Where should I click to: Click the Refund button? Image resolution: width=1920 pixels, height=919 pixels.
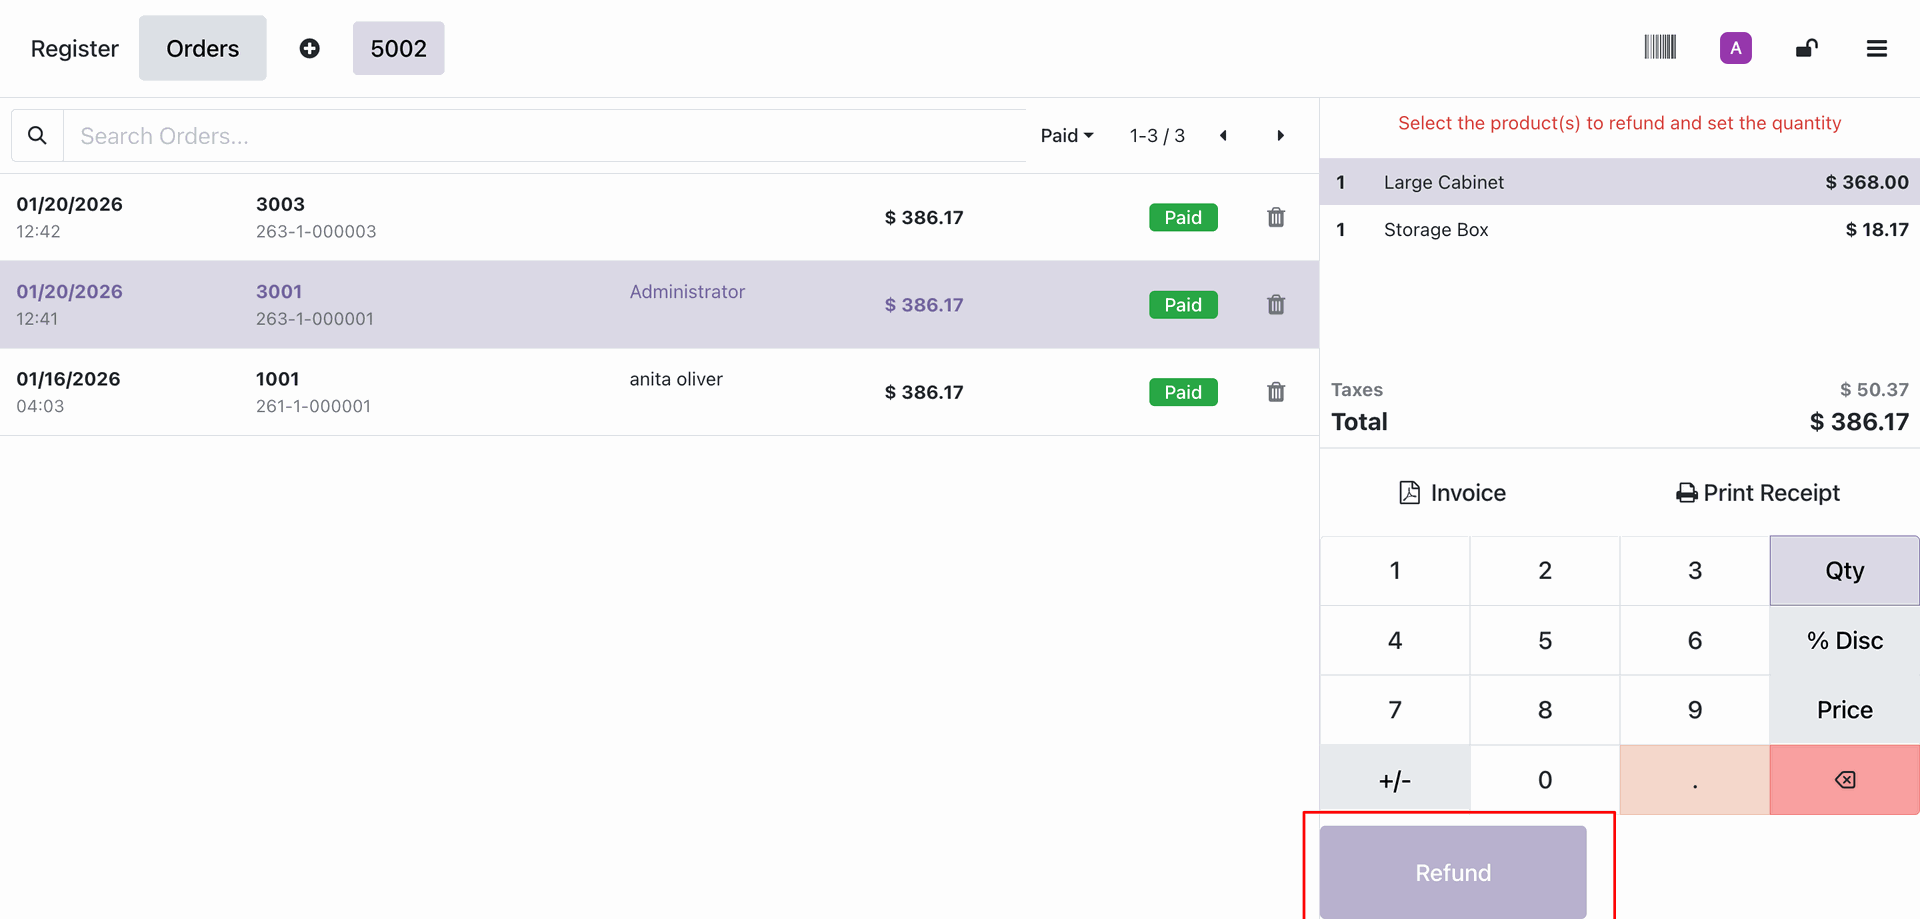(1452, 872)
